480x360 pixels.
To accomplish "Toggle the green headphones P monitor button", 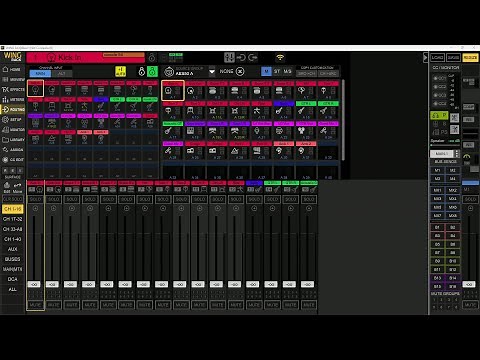I will tap(439, 116).
